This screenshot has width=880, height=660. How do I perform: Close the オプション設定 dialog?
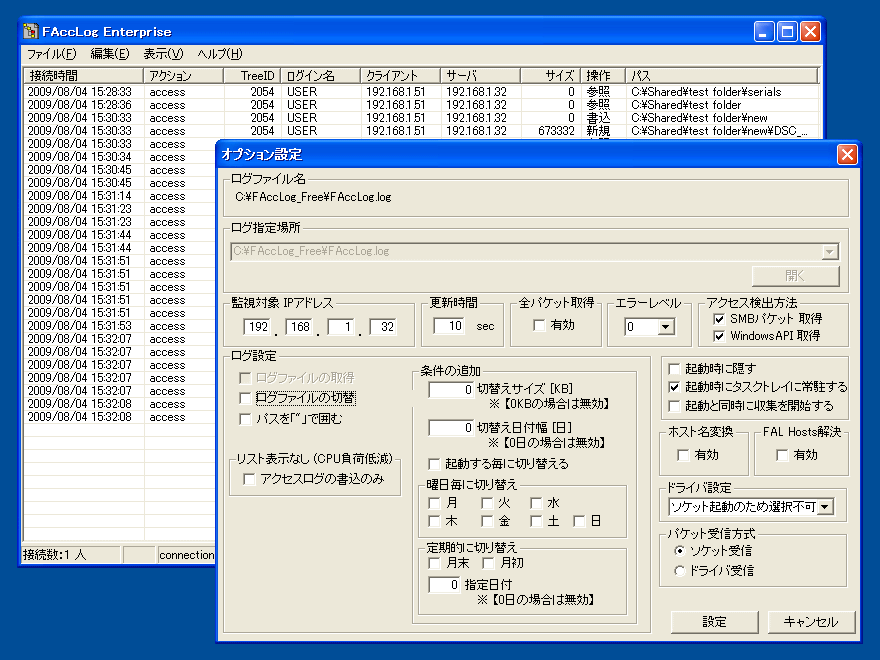847,154
